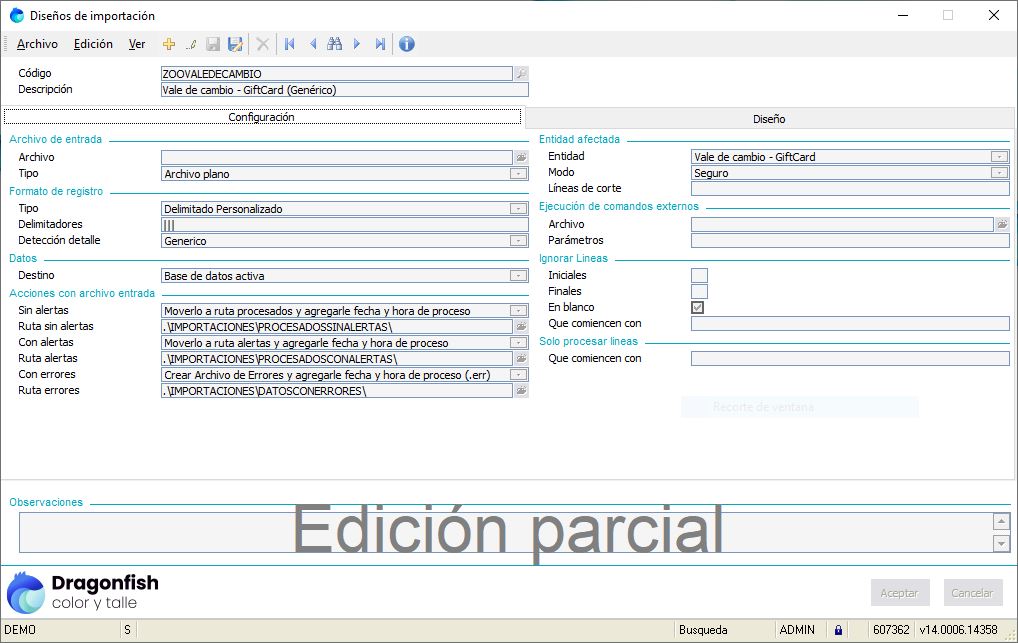Screen dimensions: 1018x643
Task: Click the Aceptar button
Action: click(x=900, y=592)
